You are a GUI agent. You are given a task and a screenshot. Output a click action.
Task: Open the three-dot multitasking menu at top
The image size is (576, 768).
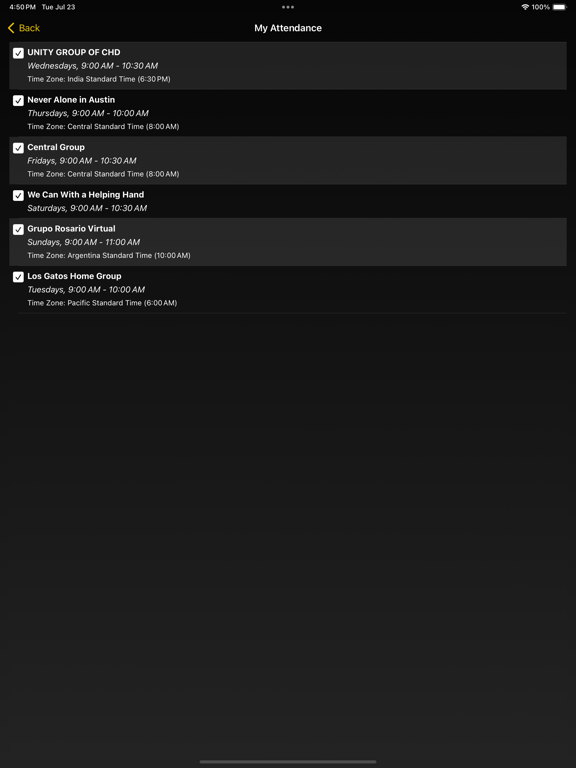point(288,7)
